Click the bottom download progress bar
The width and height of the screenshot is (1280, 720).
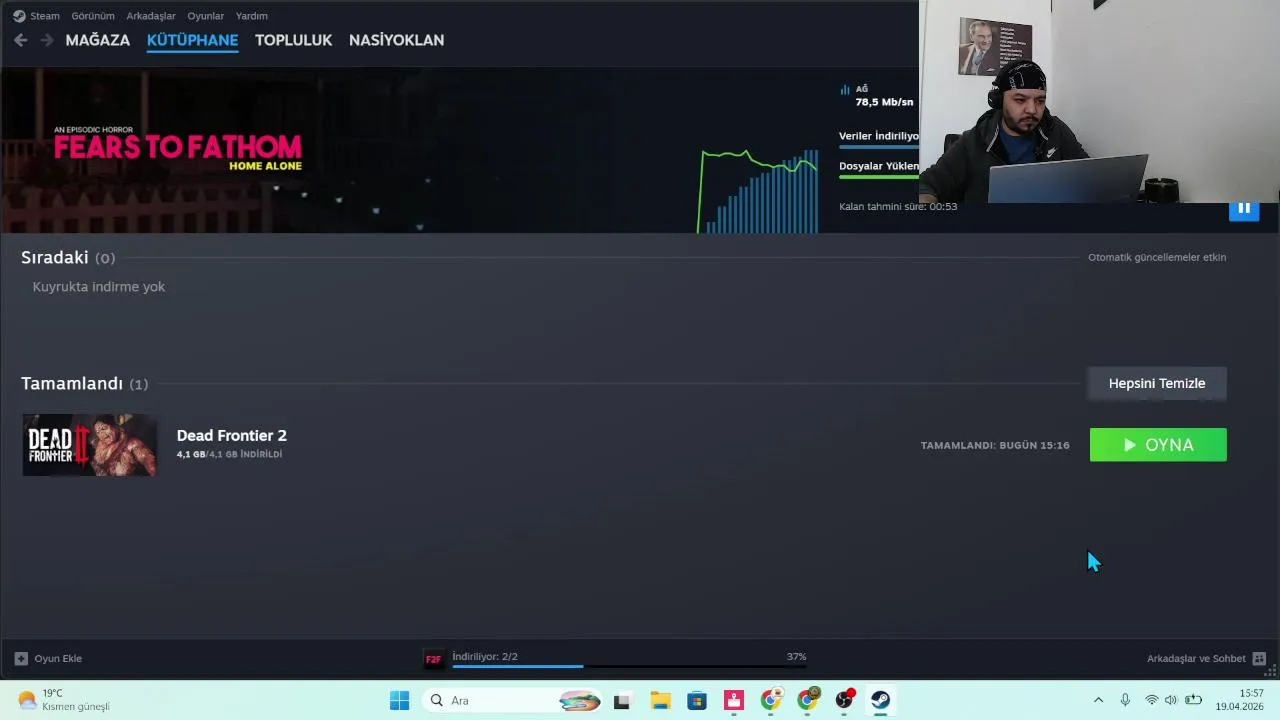[x=629, y=666]
